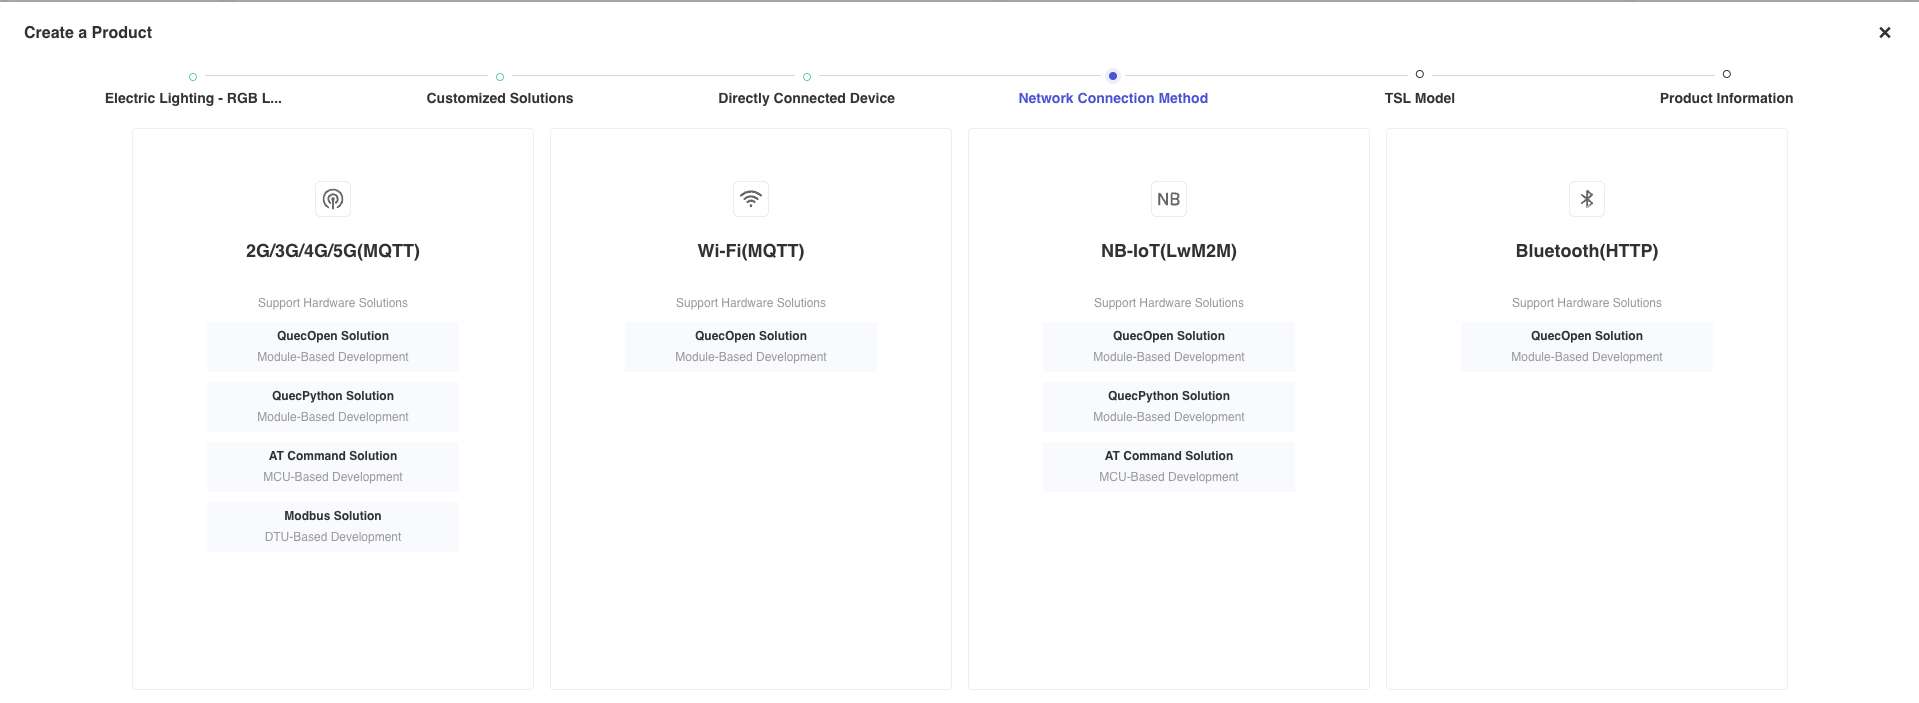Screen dimensions: 1919x703
Task: Select Modbus Solution DTU-Based Development
Action: [333, 527]
